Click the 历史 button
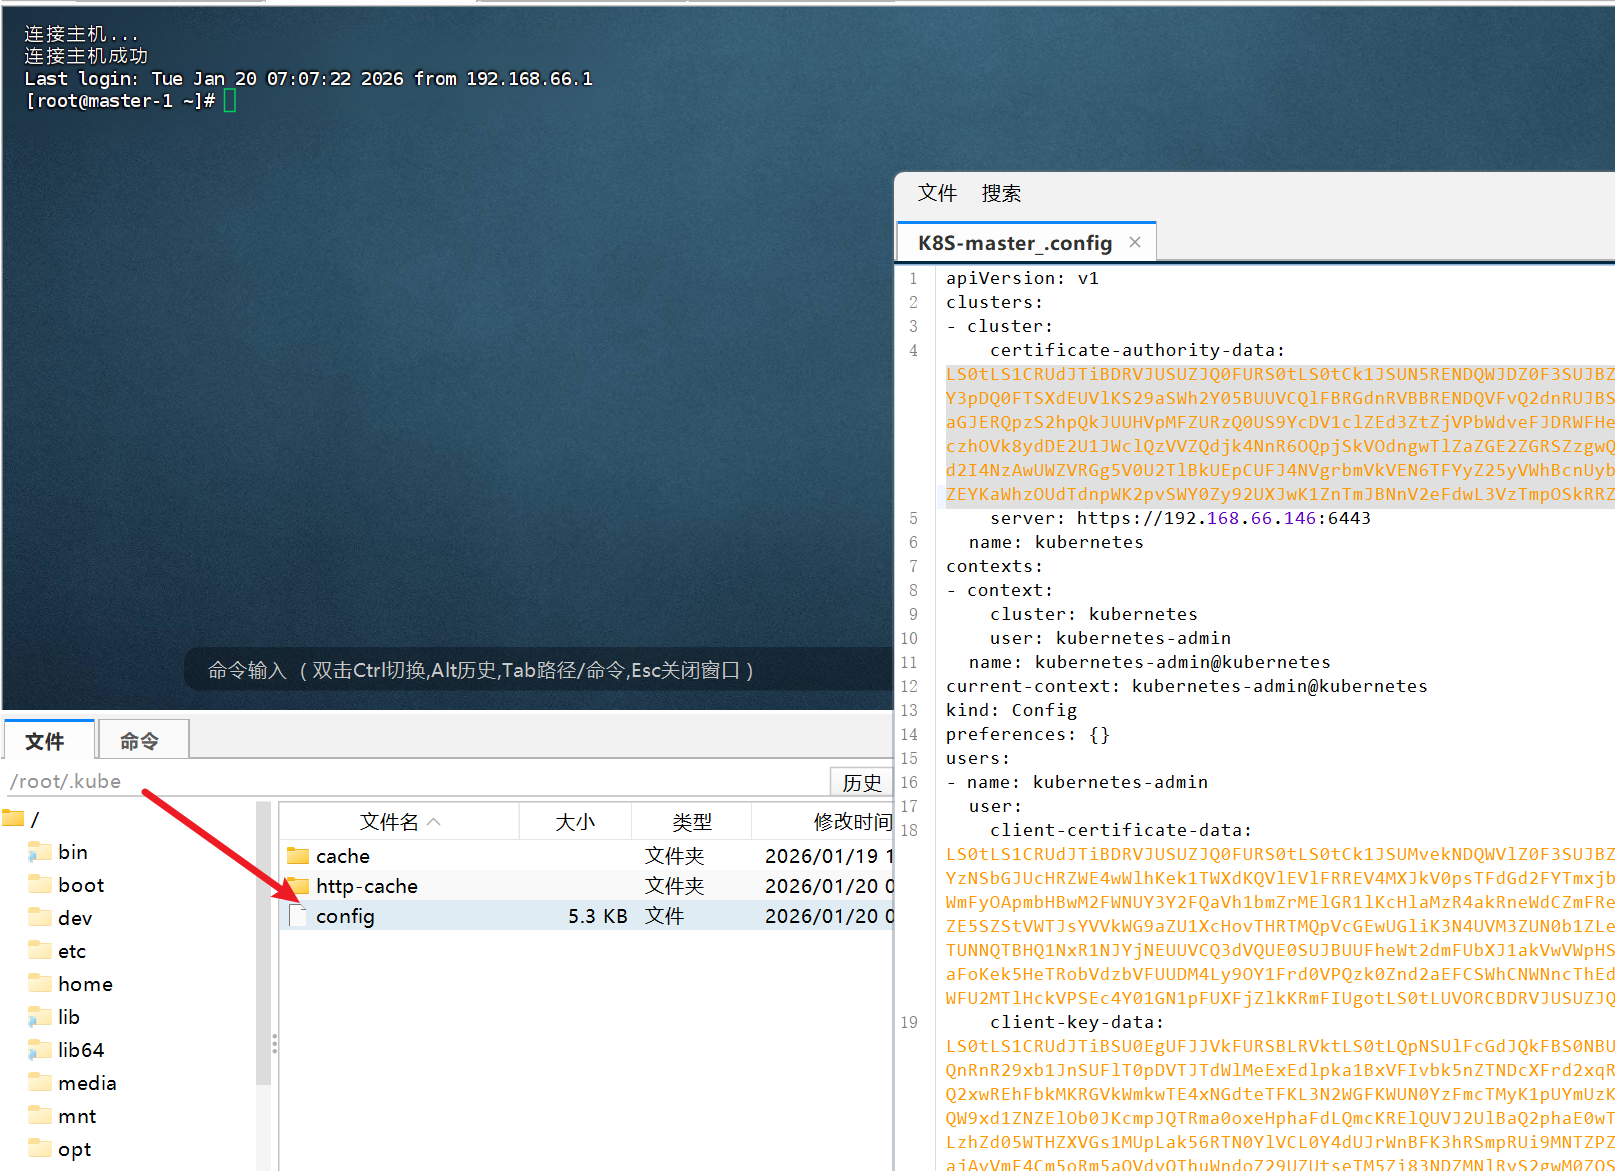This screenshot has height=1171, width=1615. pyautogui.click(x=861, y=782)
